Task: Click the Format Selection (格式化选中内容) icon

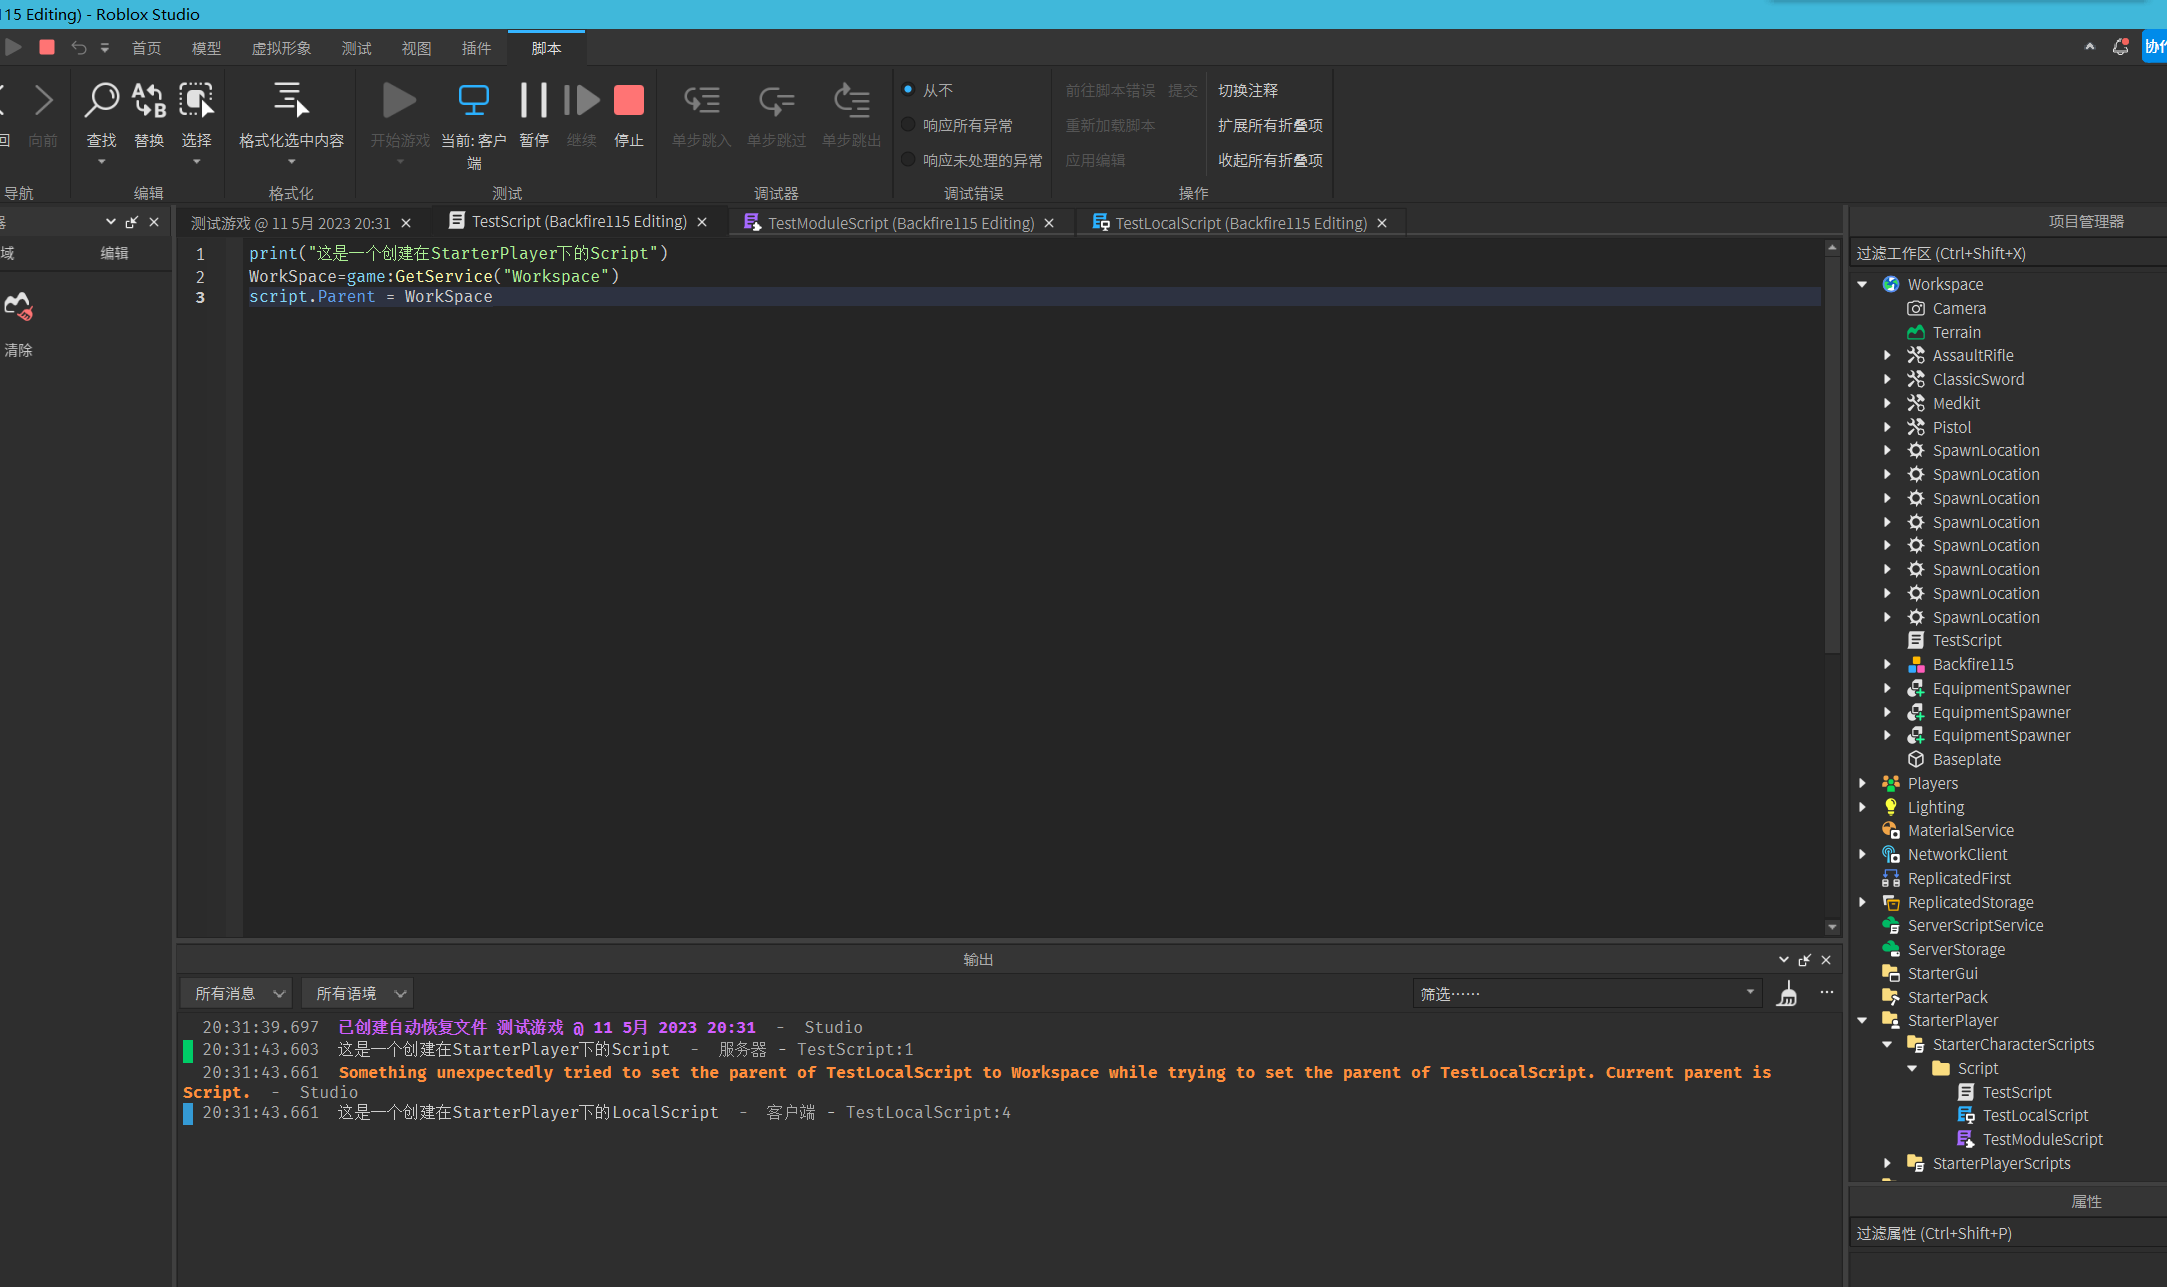Action: pos(291,101)
